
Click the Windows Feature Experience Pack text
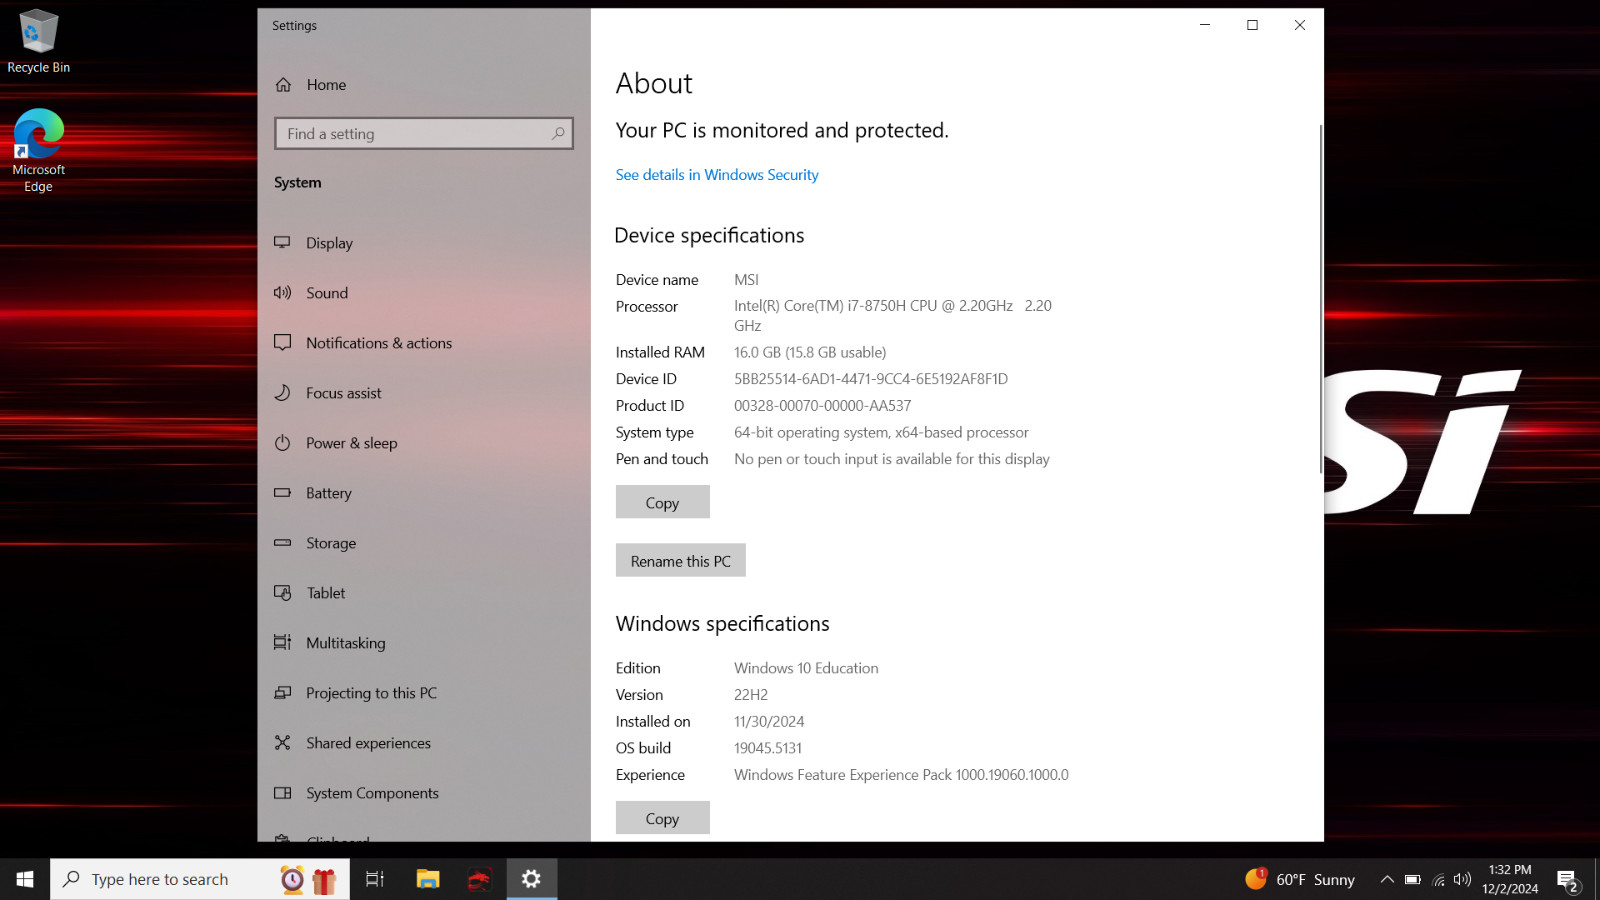(901, 775)
